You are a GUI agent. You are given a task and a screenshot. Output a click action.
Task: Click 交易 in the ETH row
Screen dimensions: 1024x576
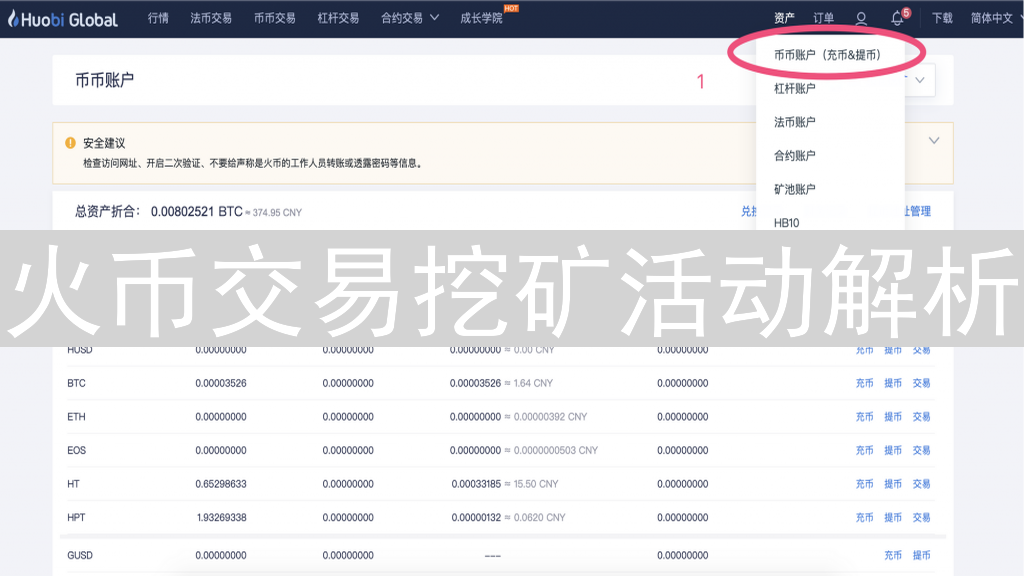click(921, 417)
